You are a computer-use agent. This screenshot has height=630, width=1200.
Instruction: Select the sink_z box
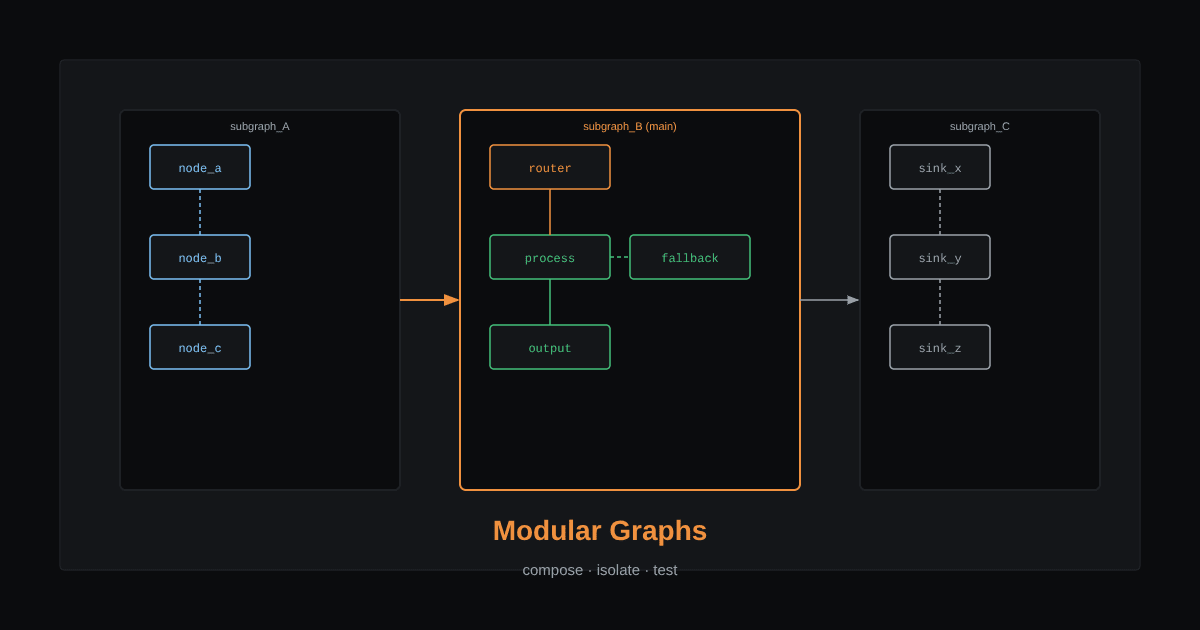tap(940, 347)
